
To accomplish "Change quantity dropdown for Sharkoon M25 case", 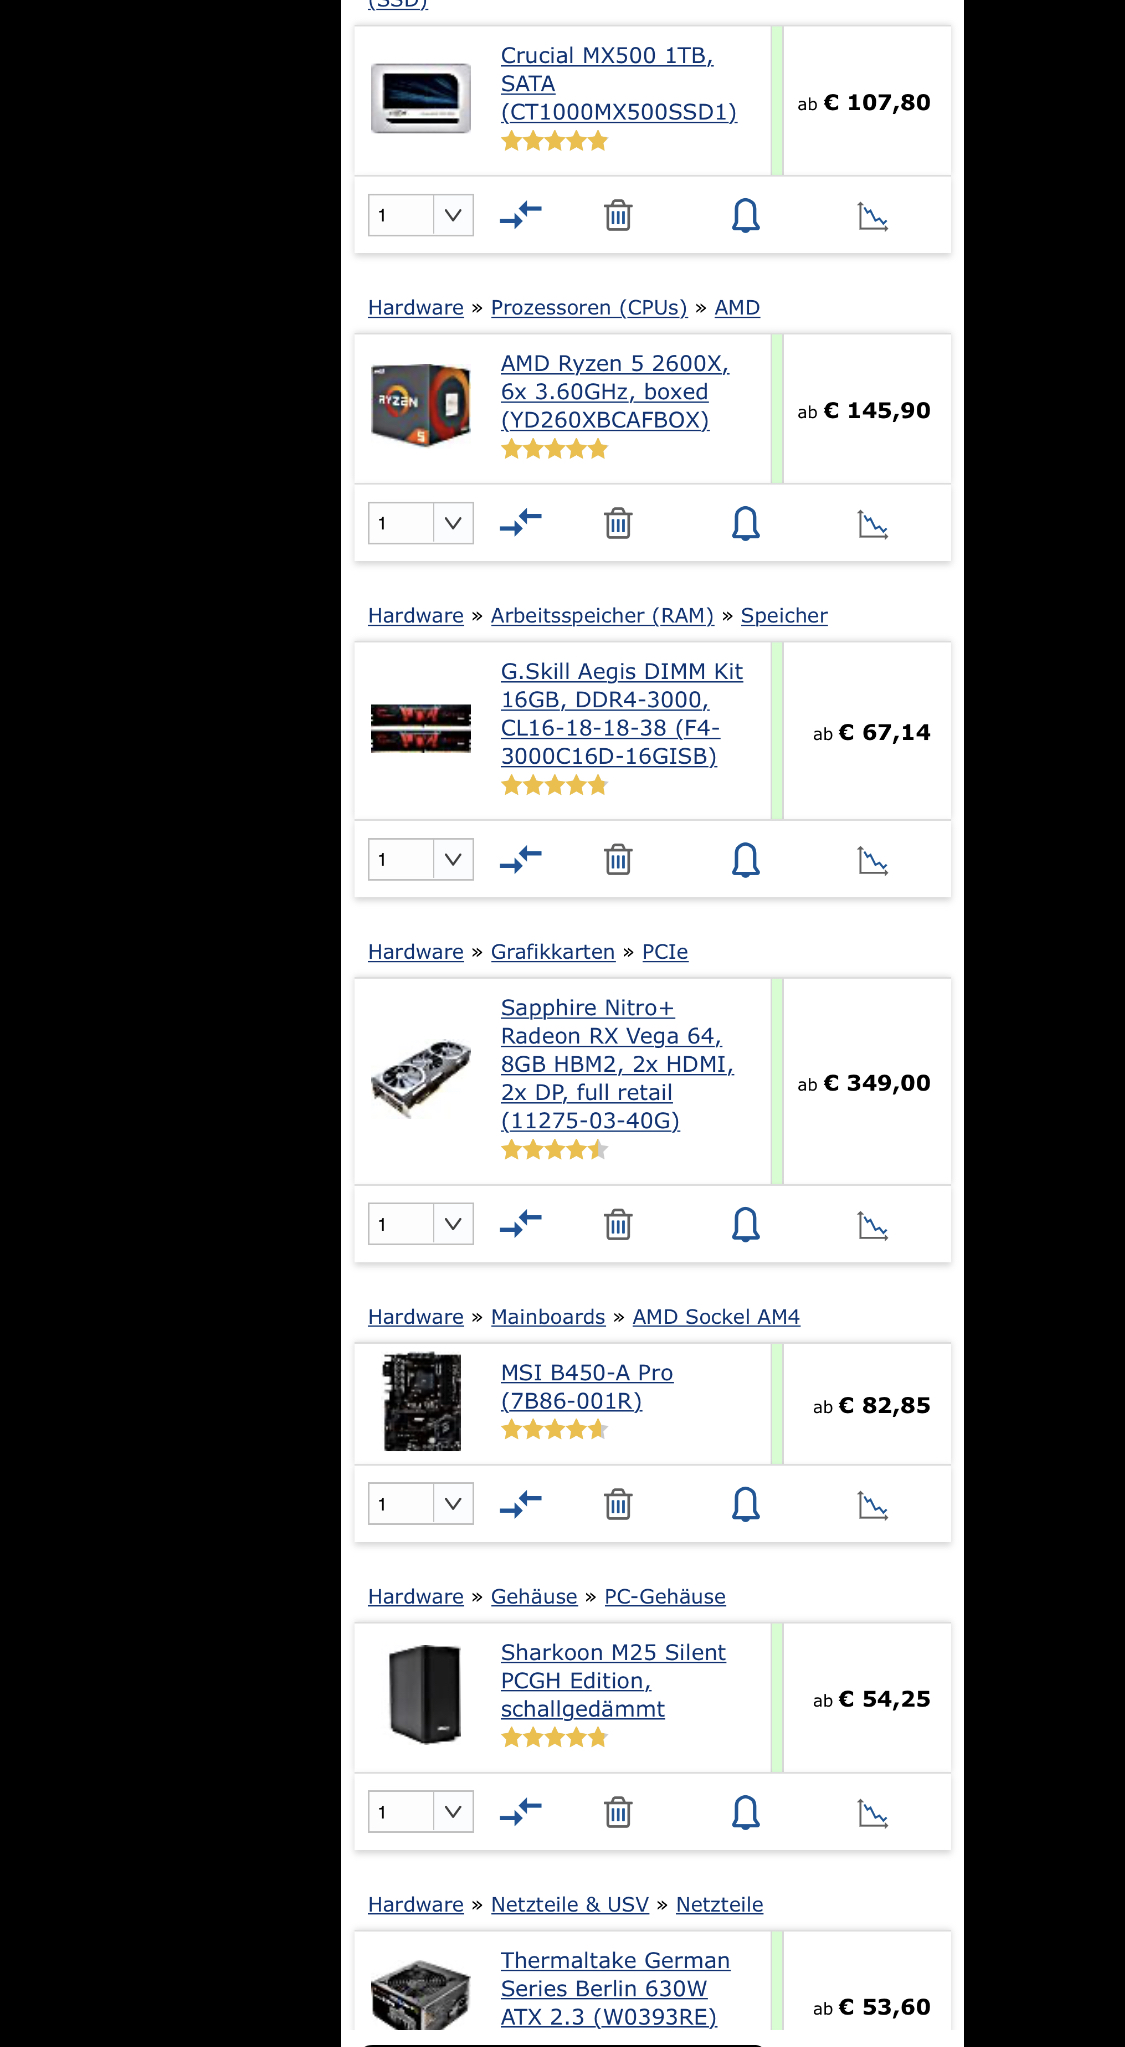I will [421, 1812].
